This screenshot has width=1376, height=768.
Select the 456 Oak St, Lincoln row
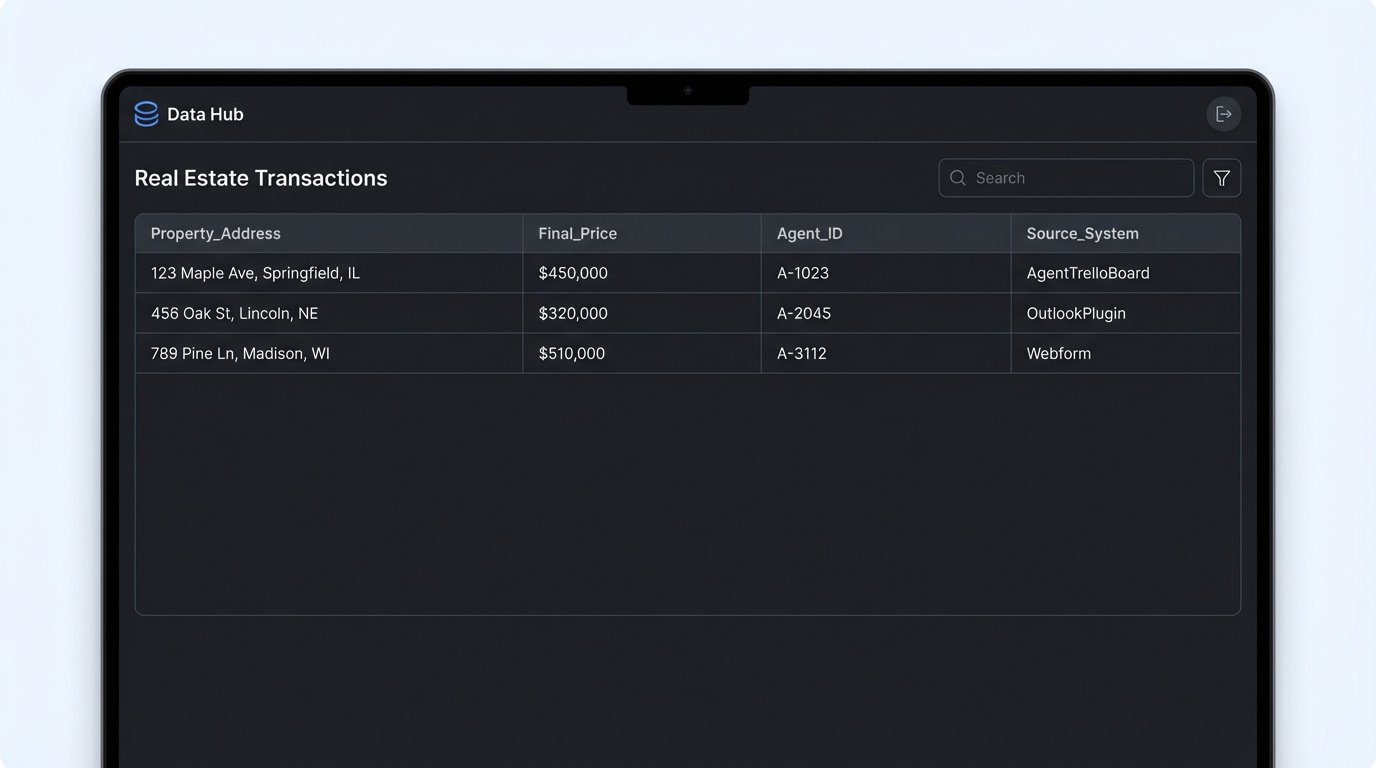click(234, 313)
